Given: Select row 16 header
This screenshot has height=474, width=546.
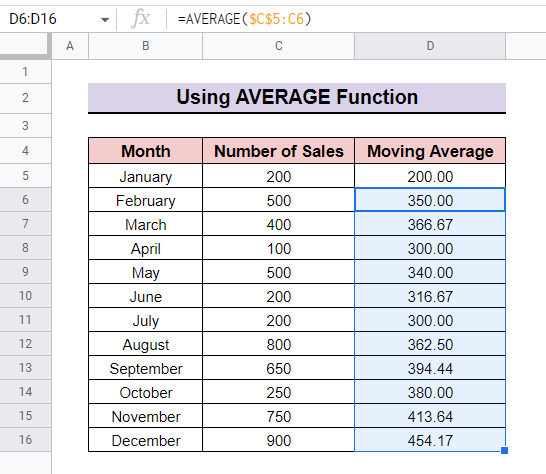Looking at the screenshot, I should 25,440.
